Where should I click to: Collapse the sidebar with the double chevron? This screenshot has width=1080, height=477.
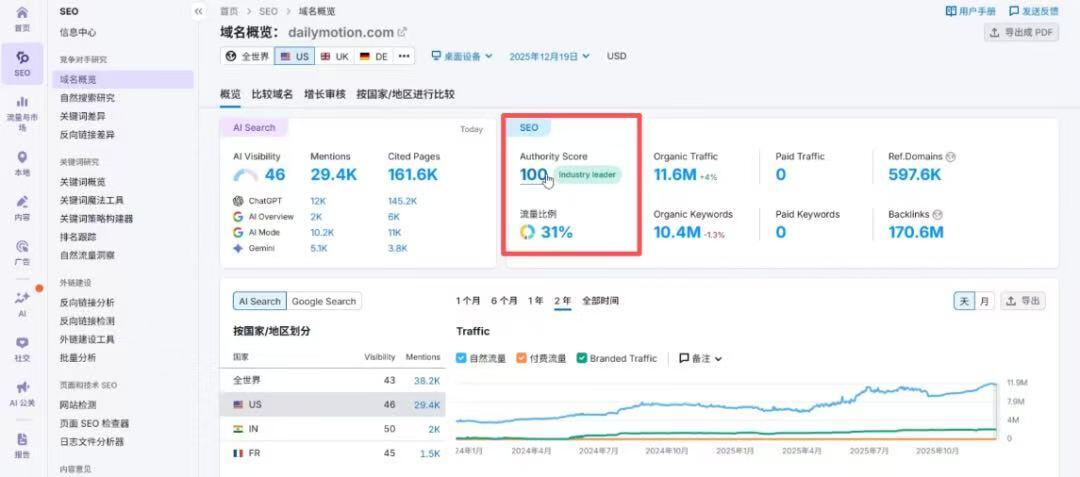198,11
